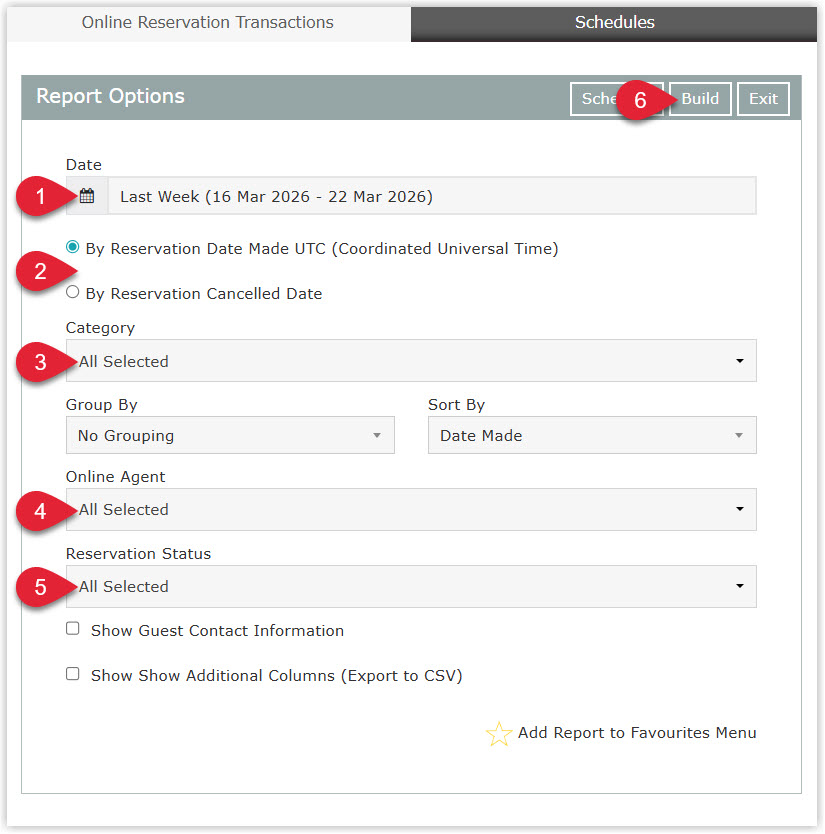The height and width of the screenshot is (834, 825).
Task: Select By Reservation Cancelled Date option
Action: tap(73, 292)
